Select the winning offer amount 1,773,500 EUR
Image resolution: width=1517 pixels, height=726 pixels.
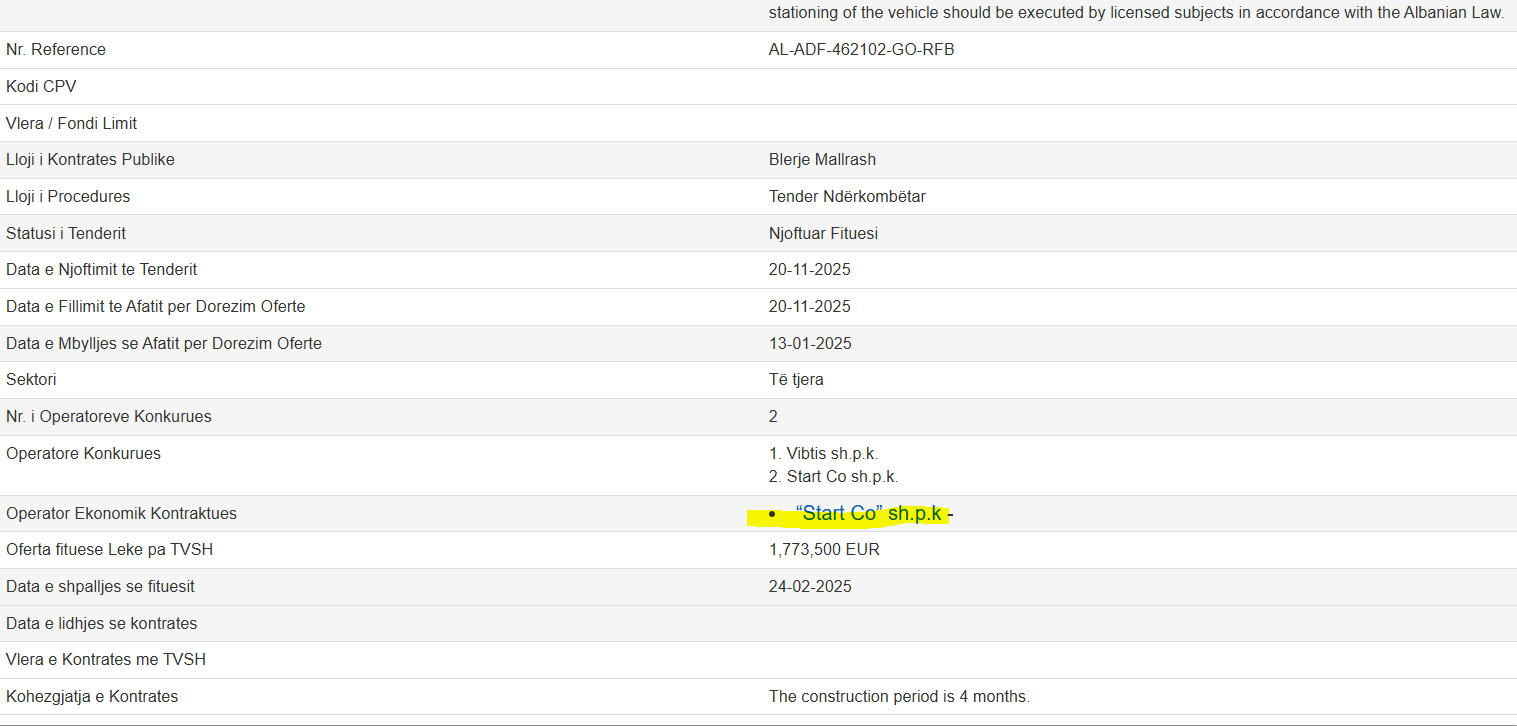click(824, 550)
